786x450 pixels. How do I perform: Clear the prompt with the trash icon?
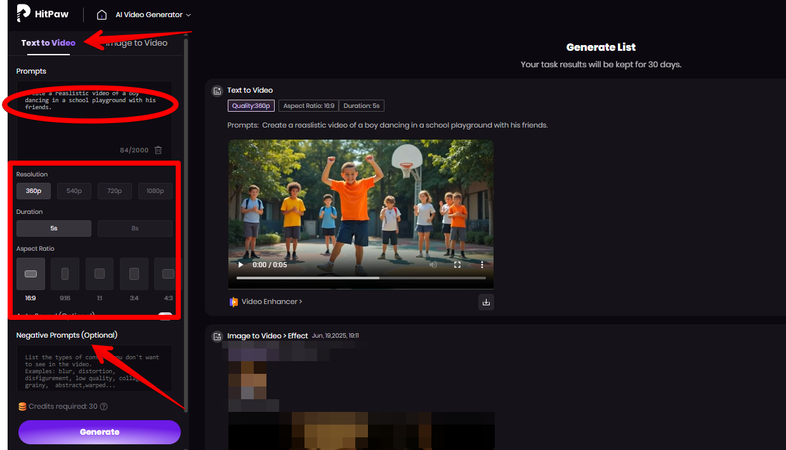(x=158, y=150)
